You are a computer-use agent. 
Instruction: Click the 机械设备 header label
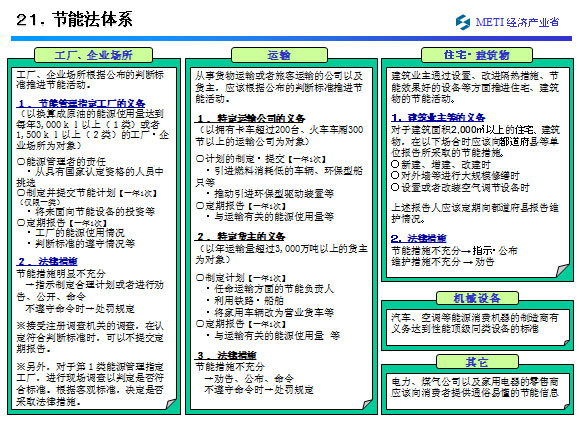point(477,298)
